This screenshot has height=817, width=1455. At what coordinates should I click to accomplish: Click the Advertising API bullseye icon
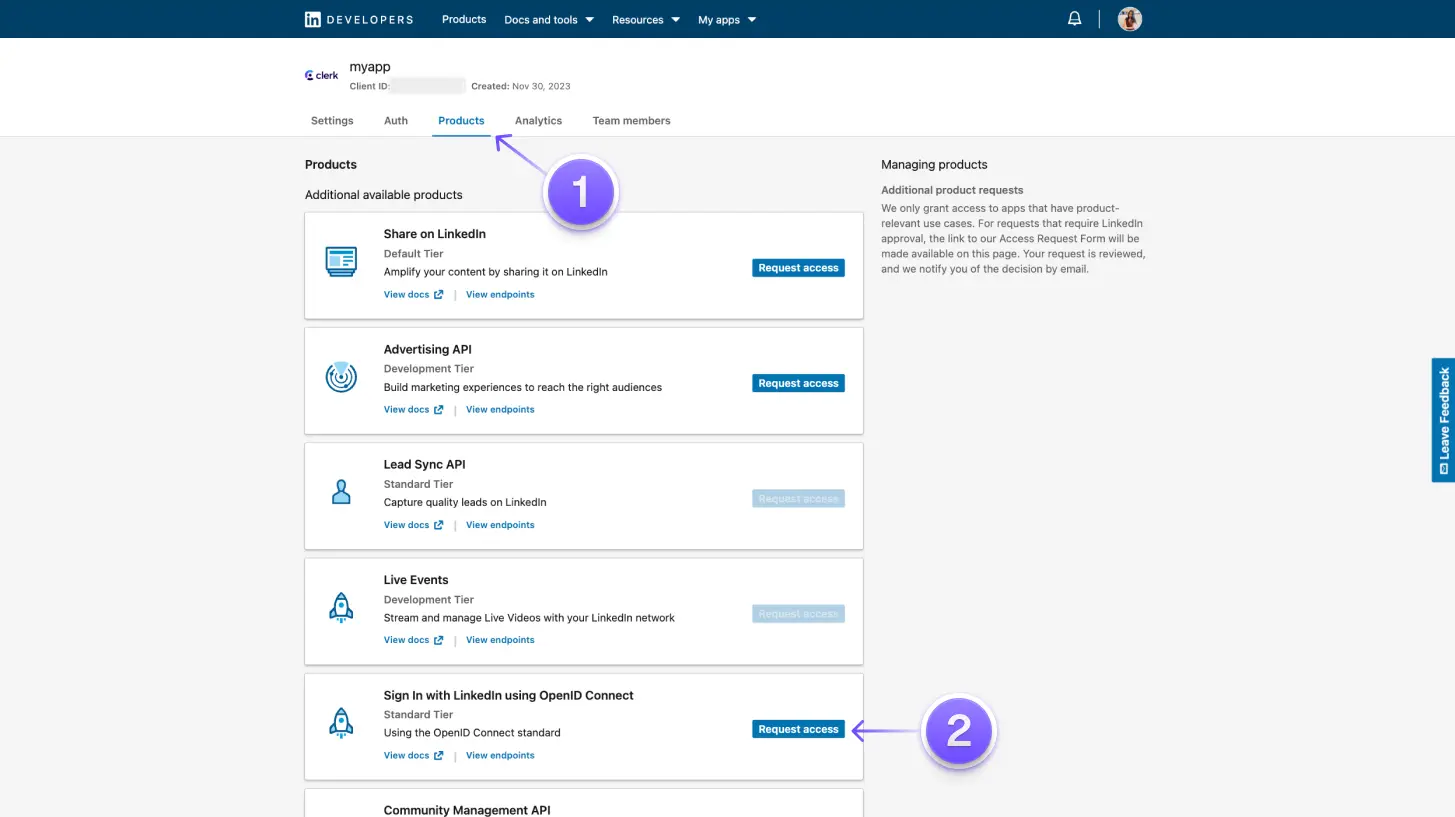(341, 377)
